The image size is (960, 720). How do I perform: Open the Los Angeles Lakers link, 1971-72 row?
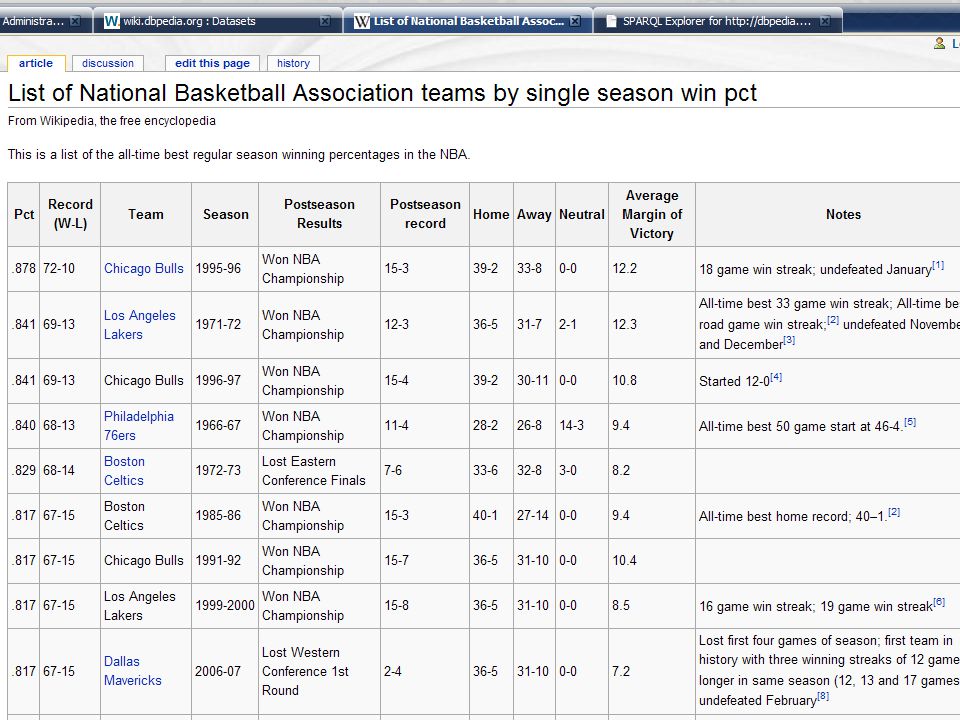point(140,324)
